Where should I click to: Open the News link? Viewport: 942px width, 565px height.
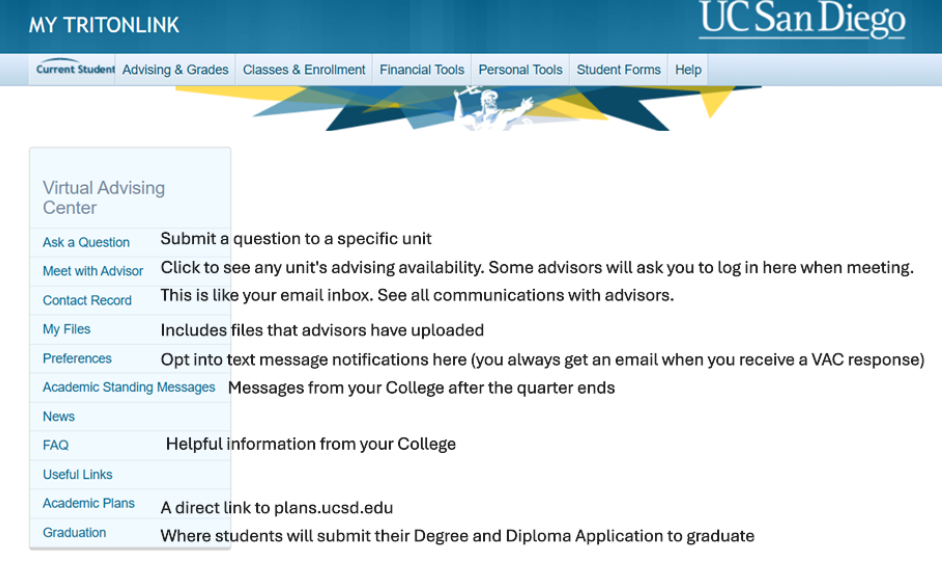[x=58, y=417]
